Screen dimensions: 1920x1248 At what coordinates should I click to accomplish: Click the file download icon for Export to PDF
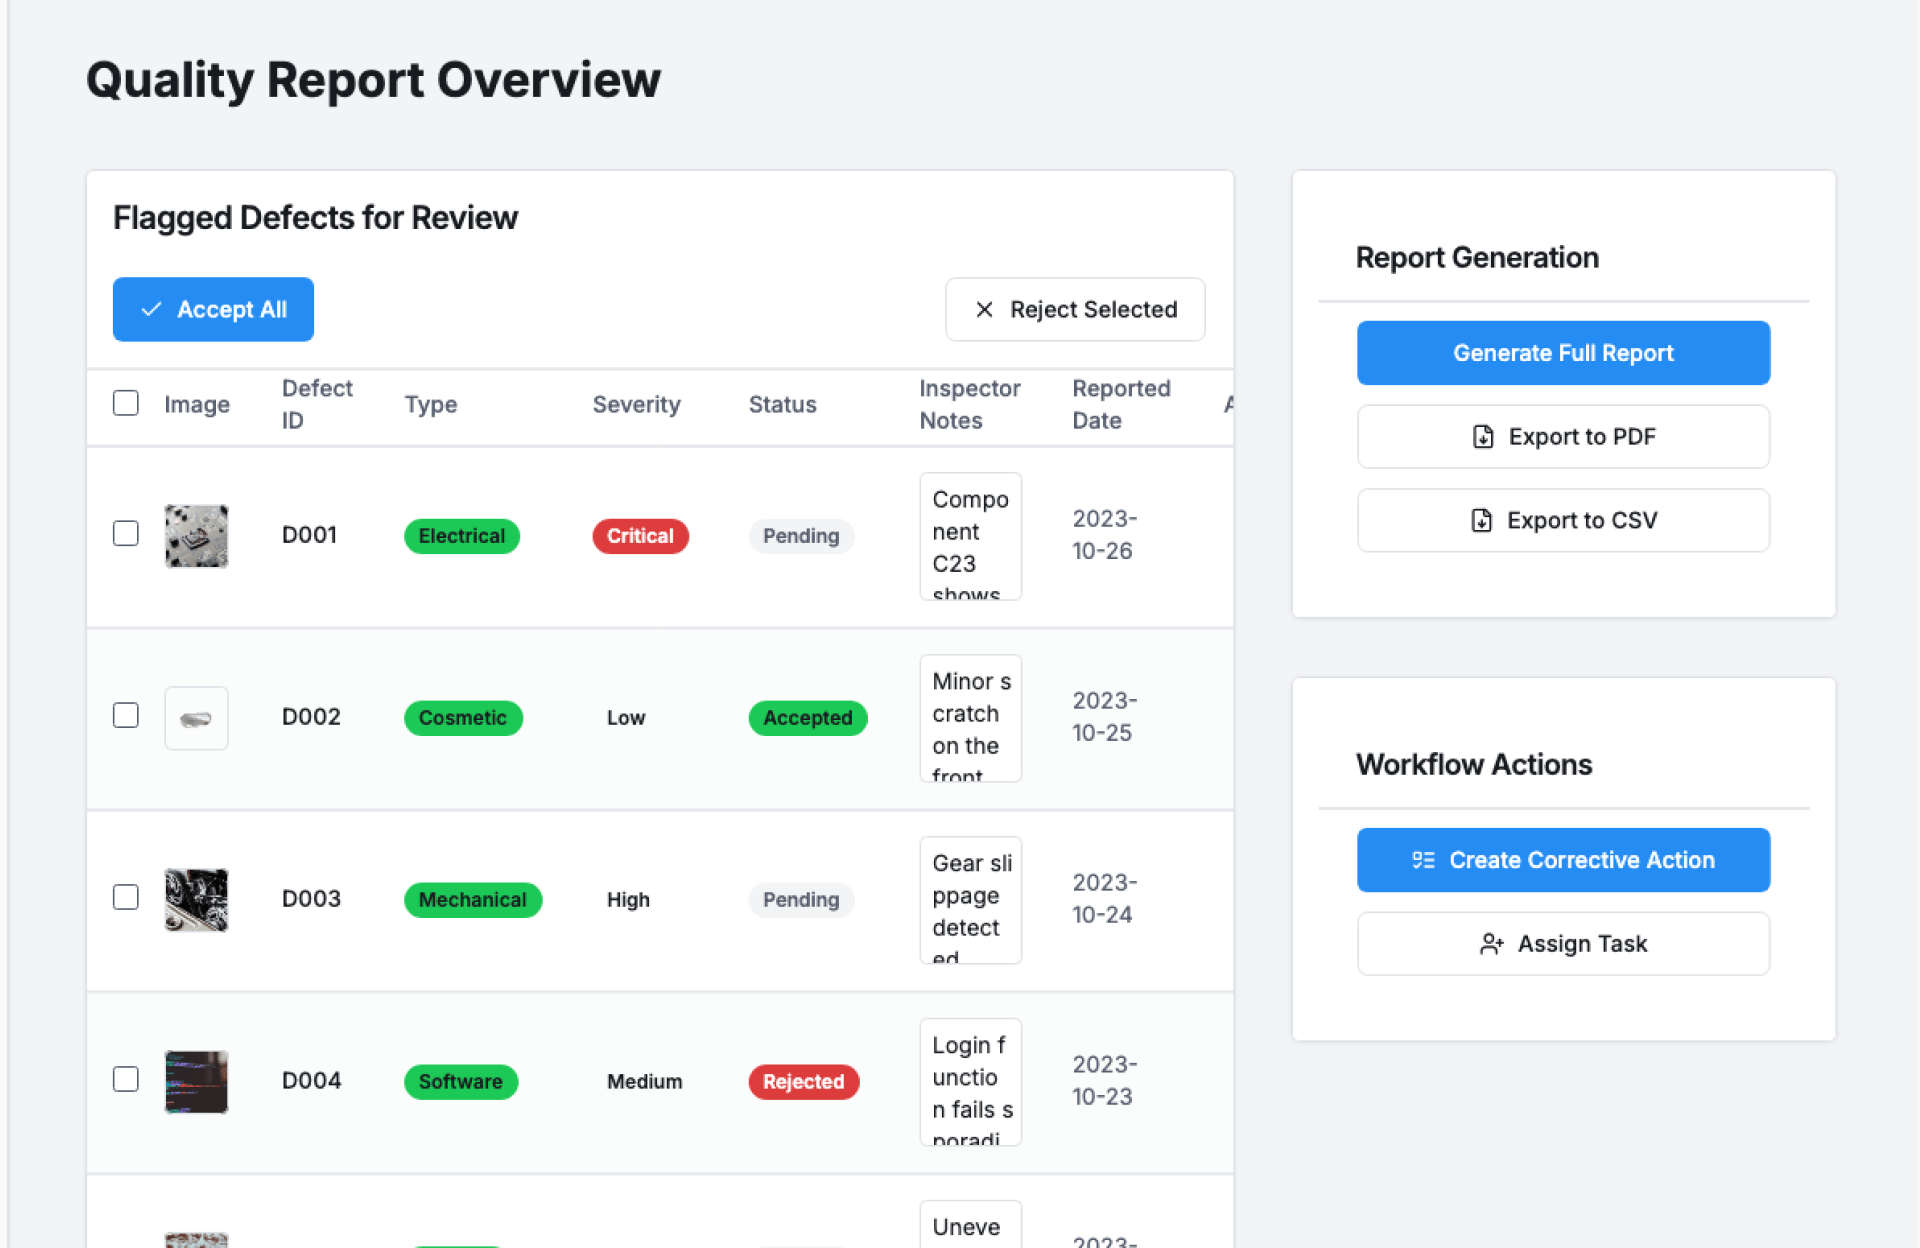point(1483,436)
